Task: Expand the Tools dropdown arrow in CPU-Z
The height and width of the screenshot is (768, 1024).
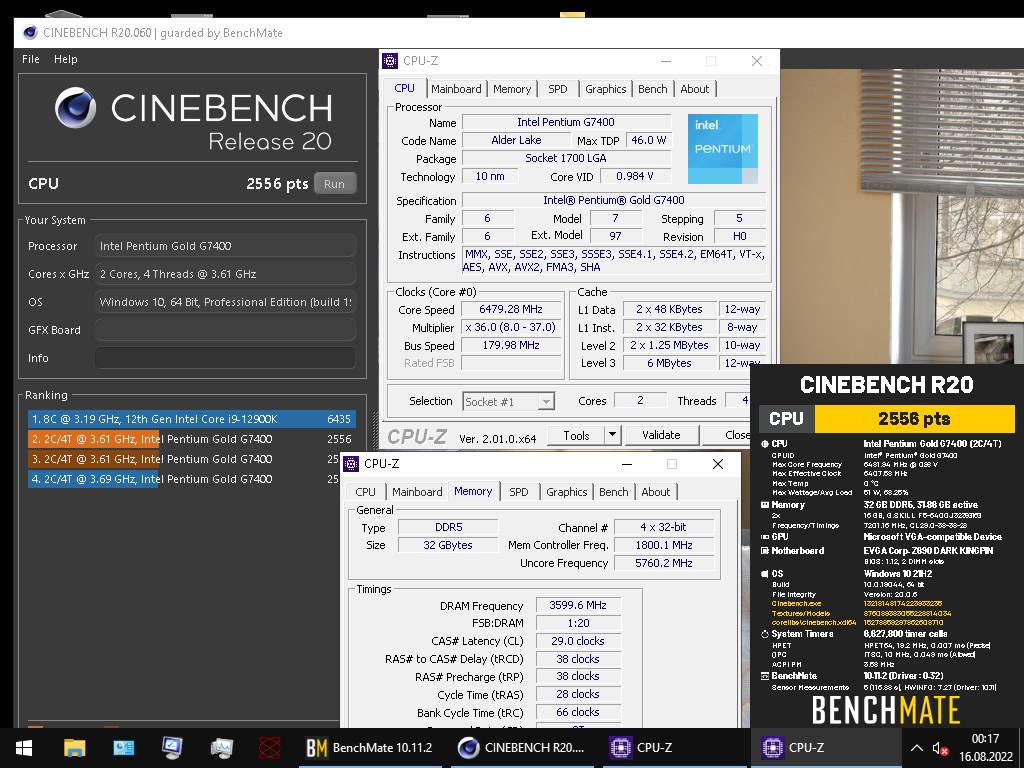Action: pos(613,435)
